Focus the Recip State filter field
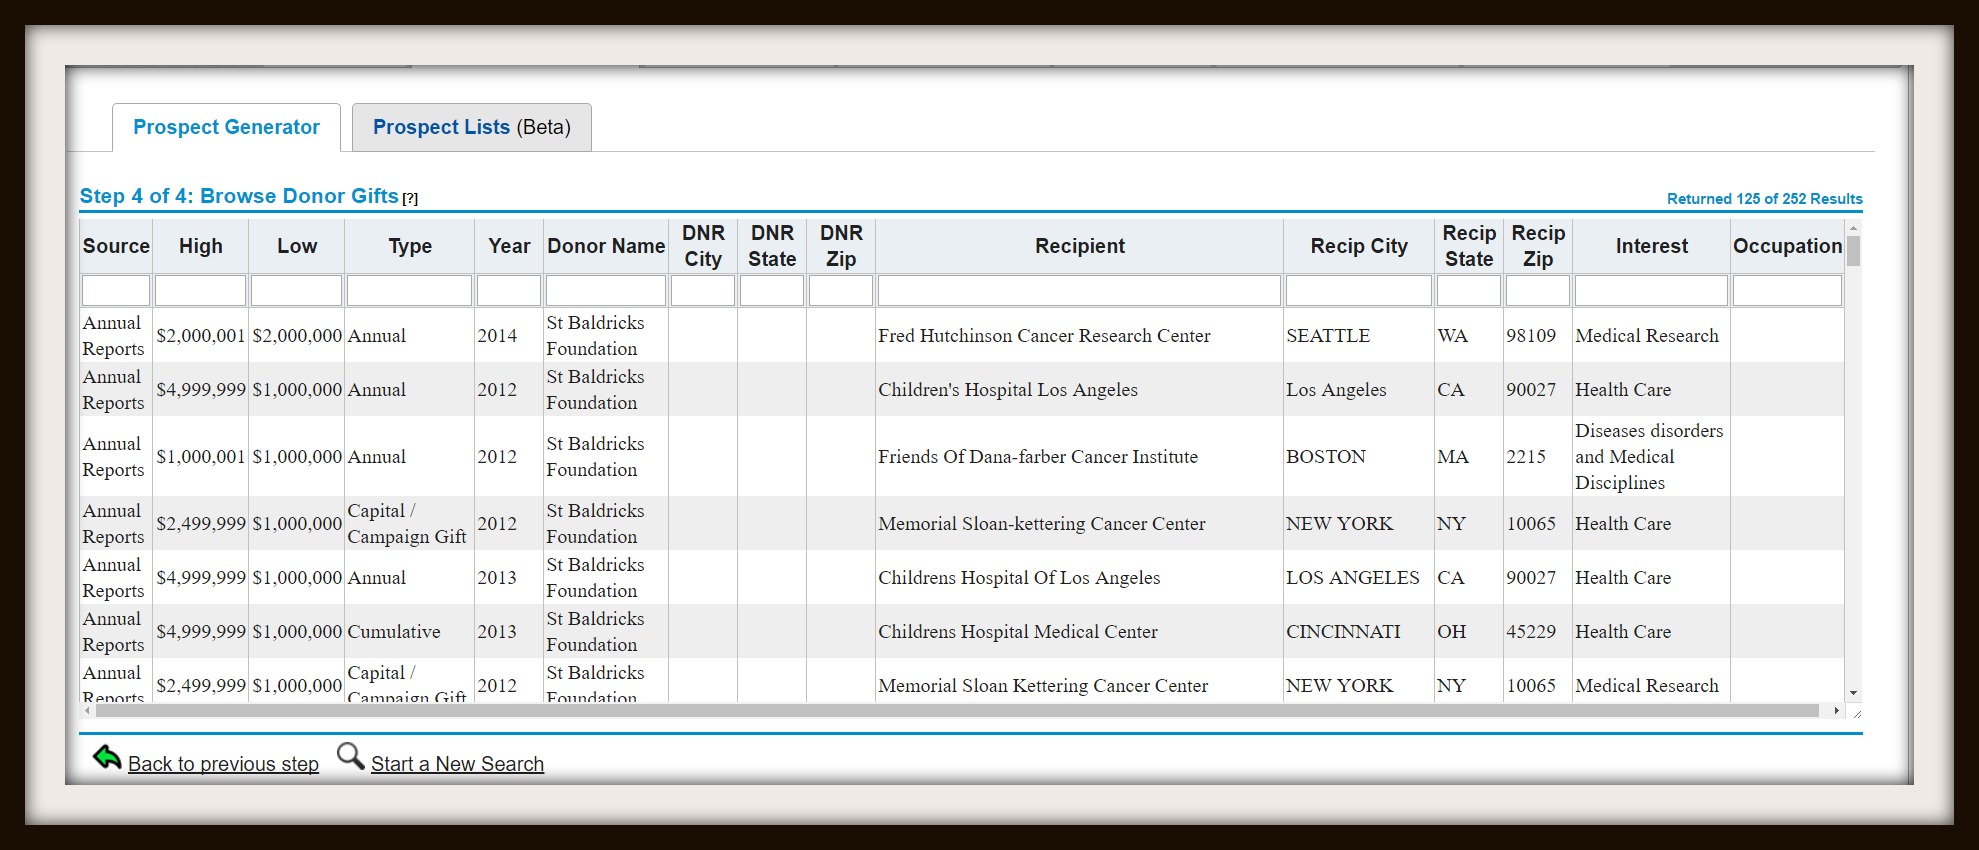 1469,291
